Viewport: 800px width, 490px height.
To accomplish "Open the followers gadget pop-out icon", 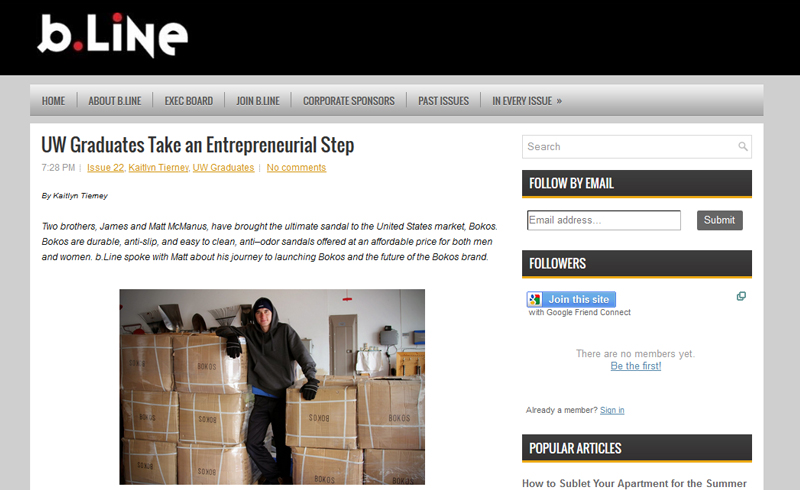I will point(741,296).
